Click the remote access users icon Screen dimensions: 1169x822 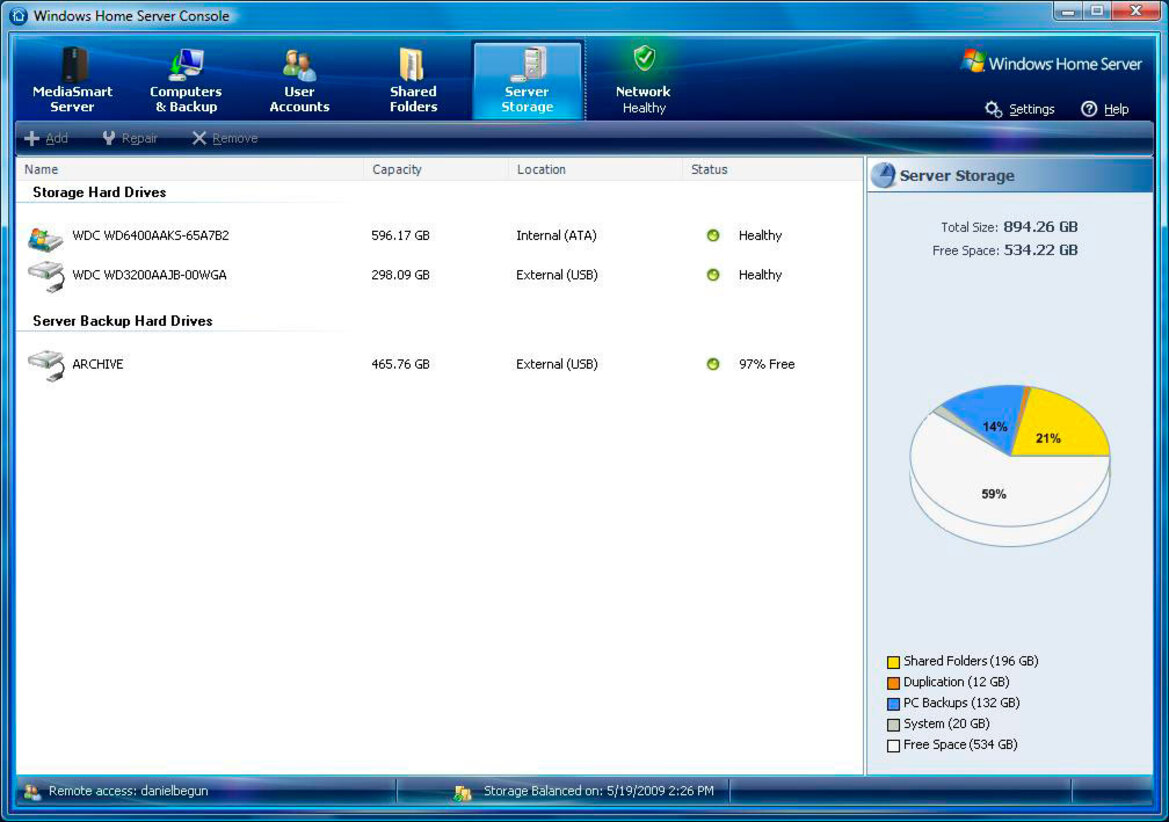(x=32, y=791)
